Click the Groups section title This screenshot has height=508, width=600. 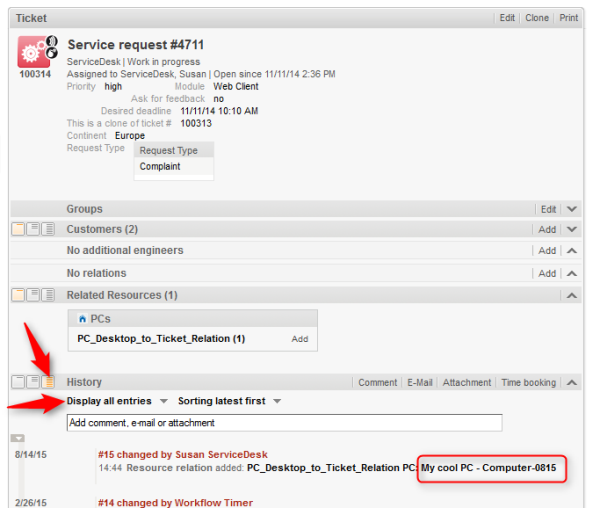85,209
